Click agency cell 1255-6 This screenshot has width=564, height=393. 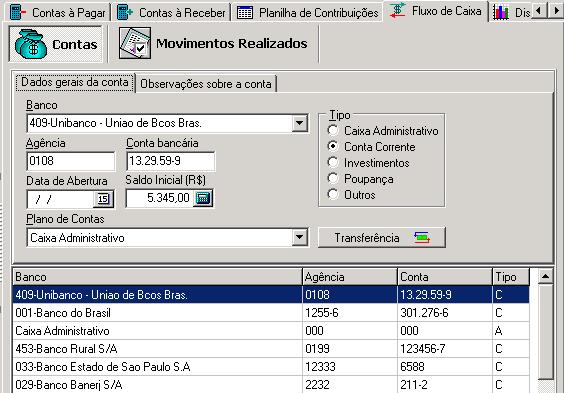click(x=350, y=313)
